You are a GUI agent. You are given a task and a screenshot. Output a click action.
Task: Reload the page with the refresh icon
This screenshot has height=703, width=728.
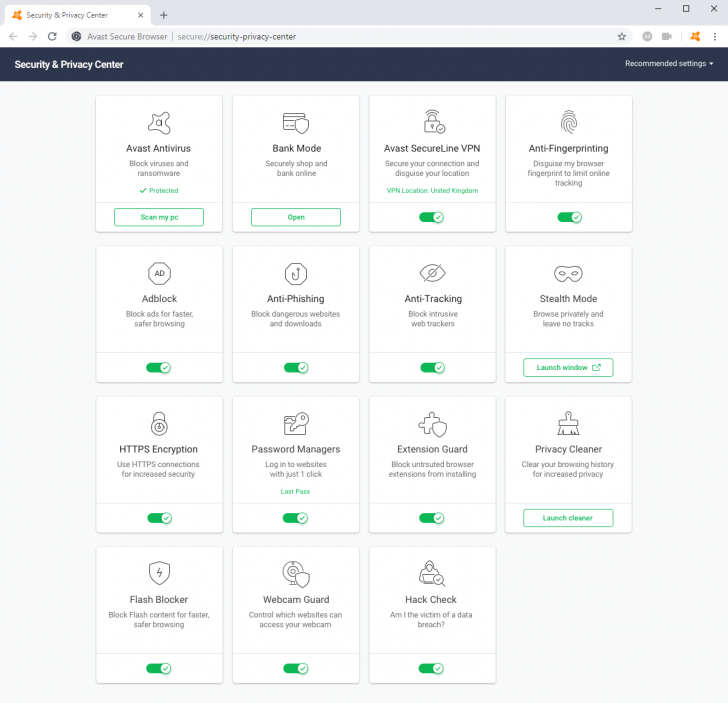pos(52,36)
